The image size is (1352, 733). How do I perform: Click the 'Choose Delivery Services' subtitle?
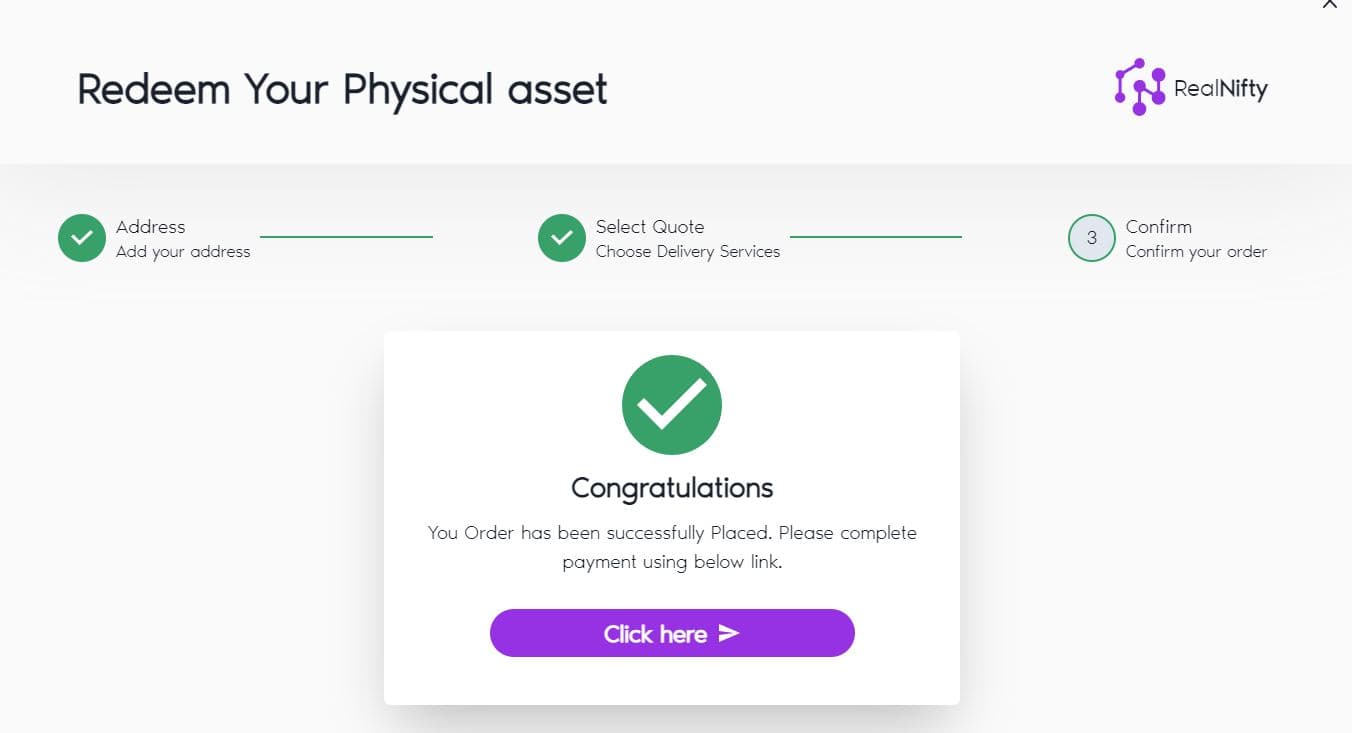tap(688, 252)
